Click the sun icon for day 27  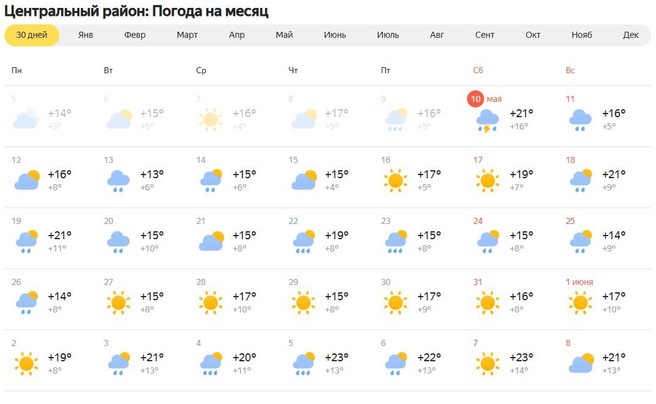click(119, 302)
